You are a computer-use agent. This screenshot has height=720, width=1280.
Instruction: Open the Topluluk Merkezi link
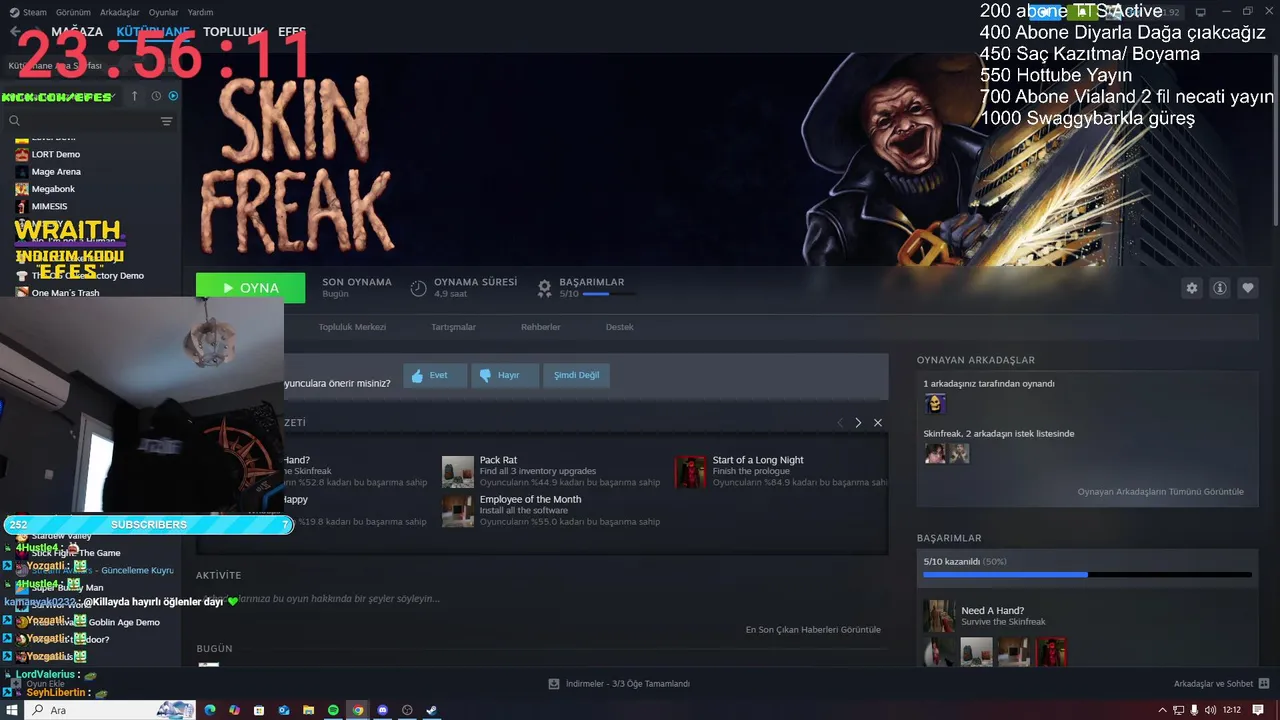pos(352,327)
